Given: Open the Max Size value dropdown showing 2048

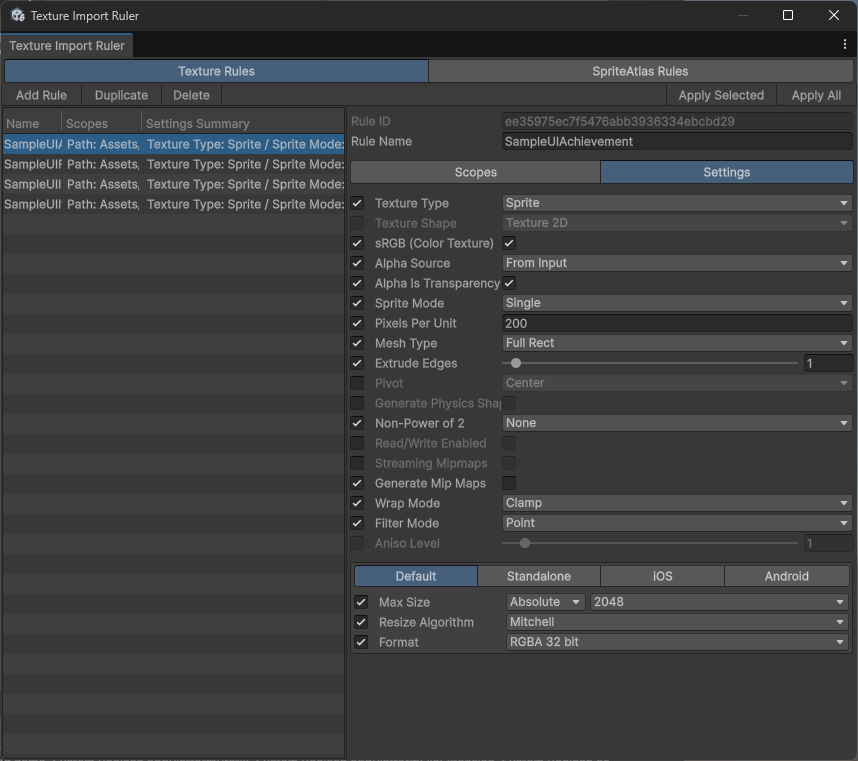Looking at the screenshot, I should point(719,602).
